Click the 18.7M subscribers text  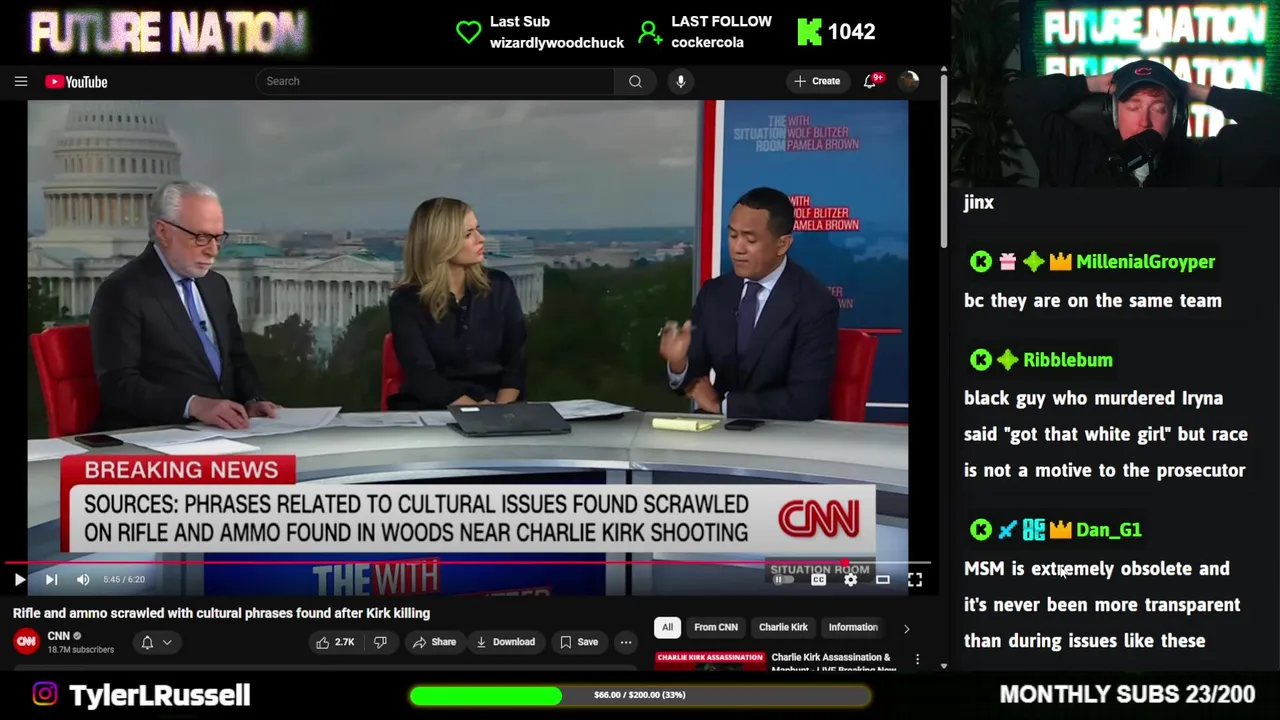81,650
